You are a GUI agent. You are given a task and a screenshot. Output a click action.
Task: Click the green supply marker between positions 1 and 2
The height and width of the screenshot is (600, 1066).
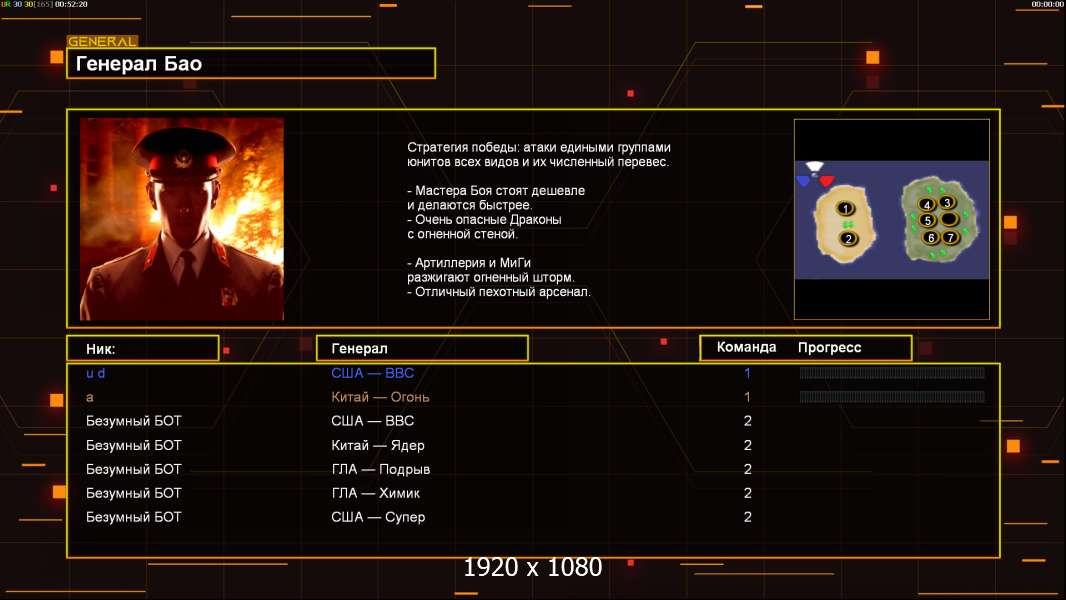point(847,224)
